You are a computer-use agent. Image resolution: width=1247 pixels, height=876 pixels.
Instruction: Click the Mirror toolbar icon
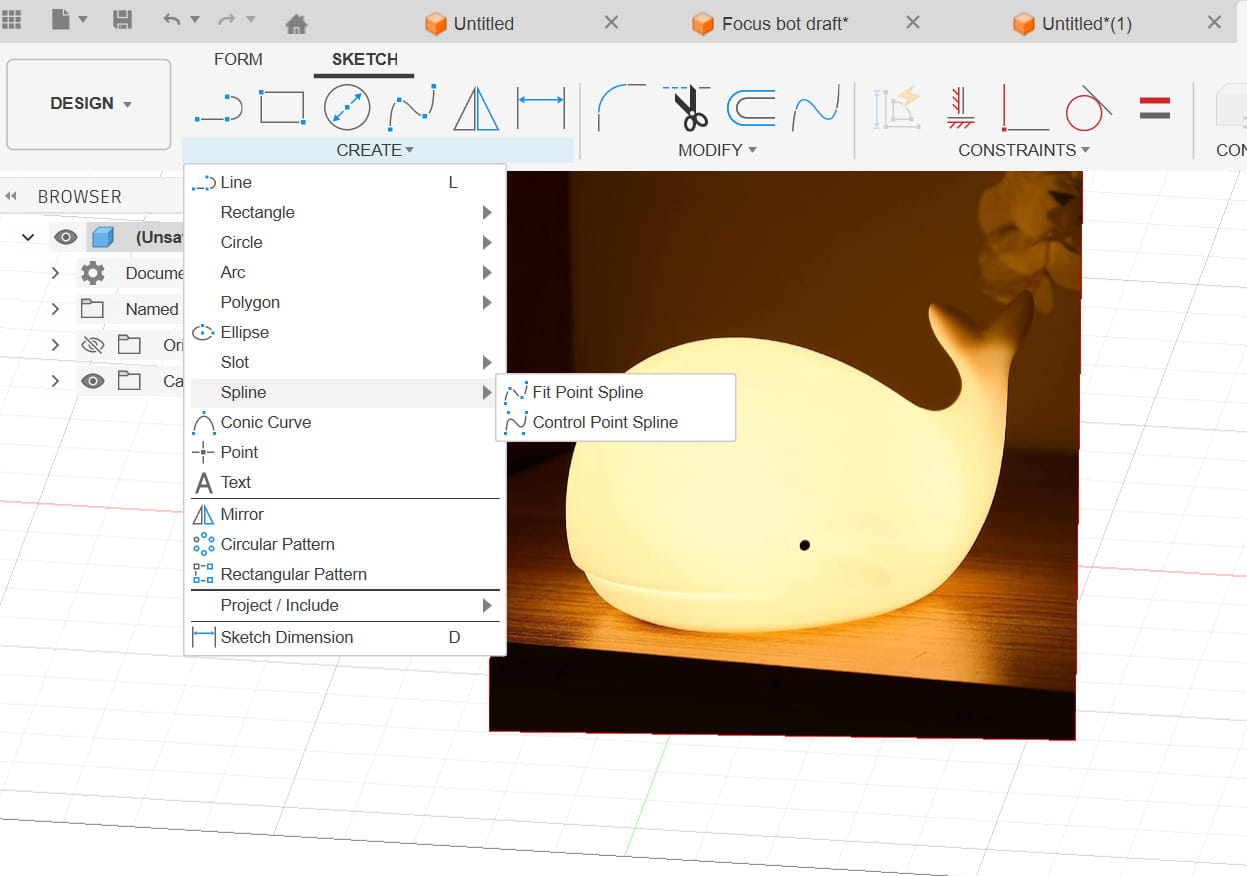pyautogui.click(x=476, y=108)
